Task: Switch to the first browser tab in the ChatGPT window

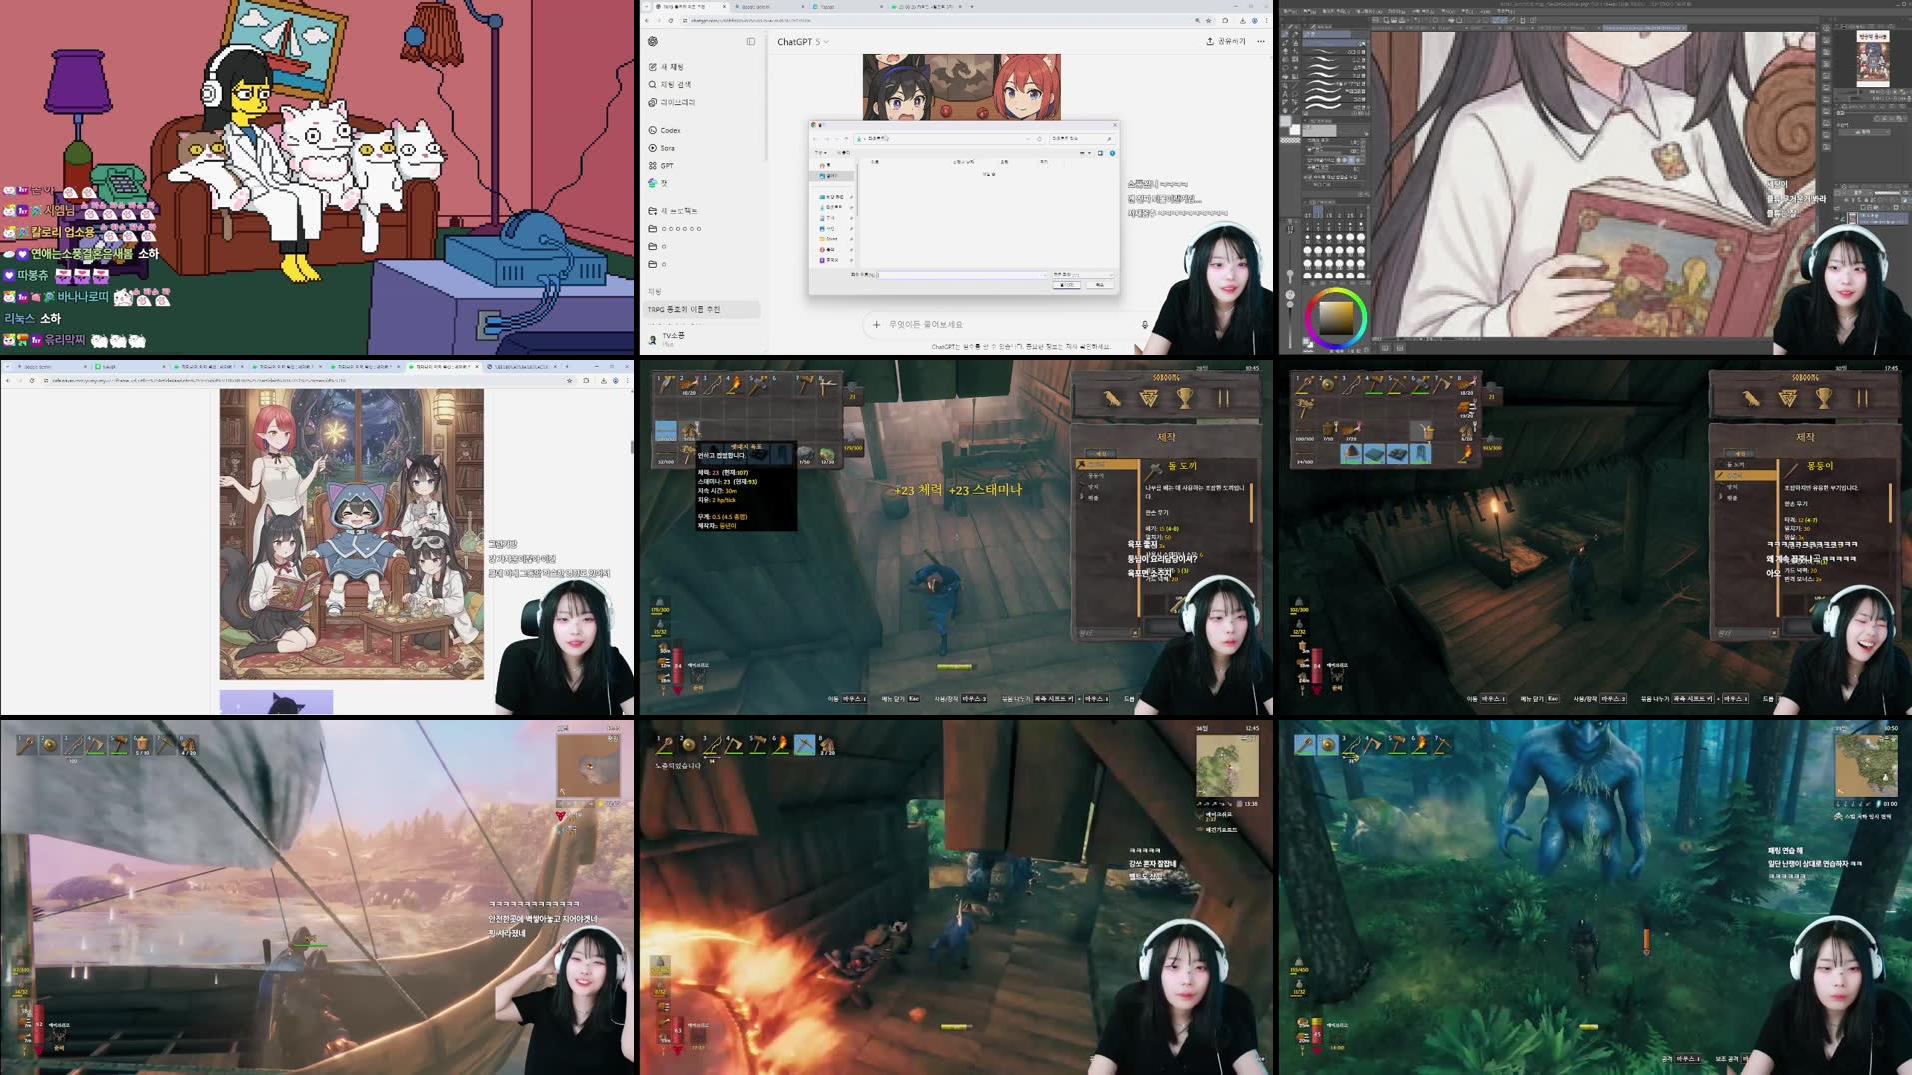Action: coord(690,6)
